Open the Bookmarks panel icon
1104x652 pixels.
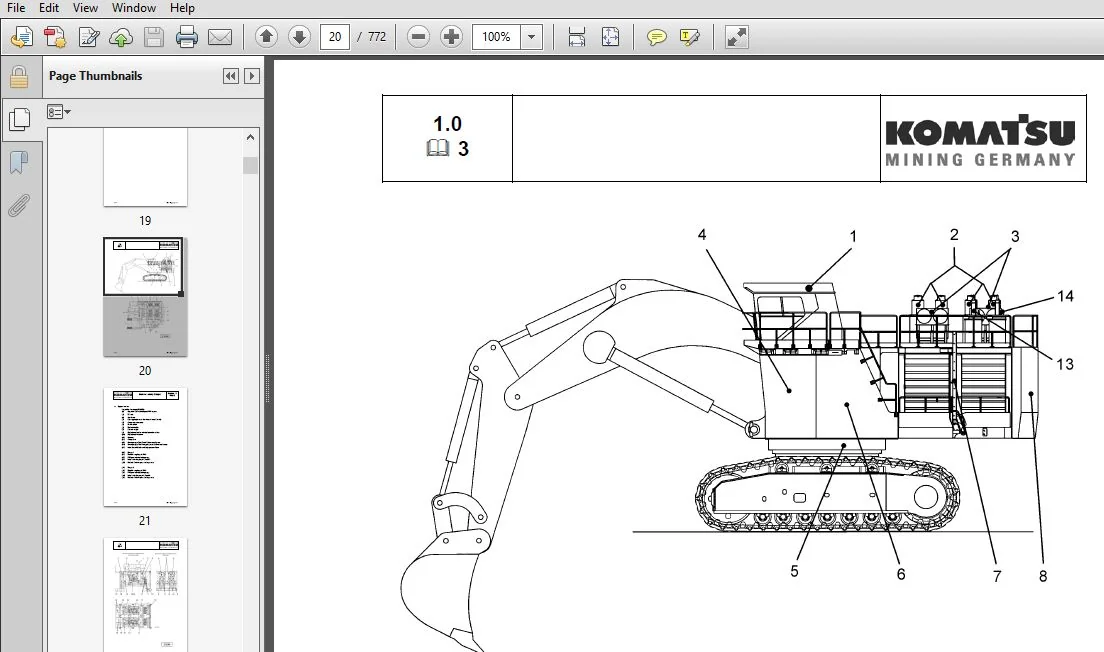click(19, 163)
